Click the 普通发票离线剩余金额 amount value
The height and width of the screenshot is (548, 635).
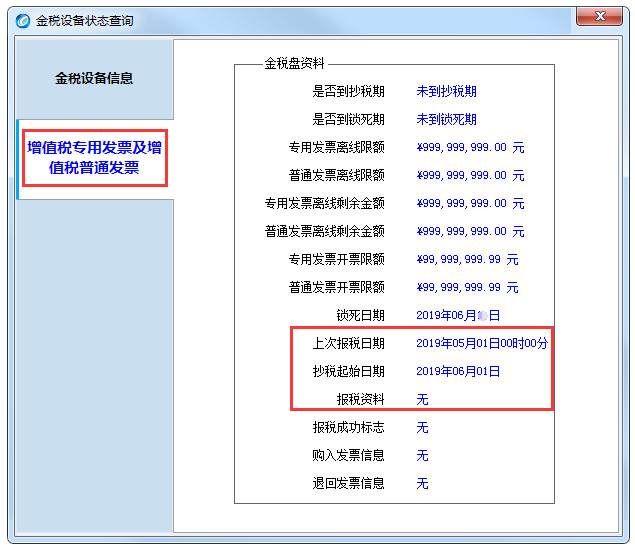[x=470, y=231]
